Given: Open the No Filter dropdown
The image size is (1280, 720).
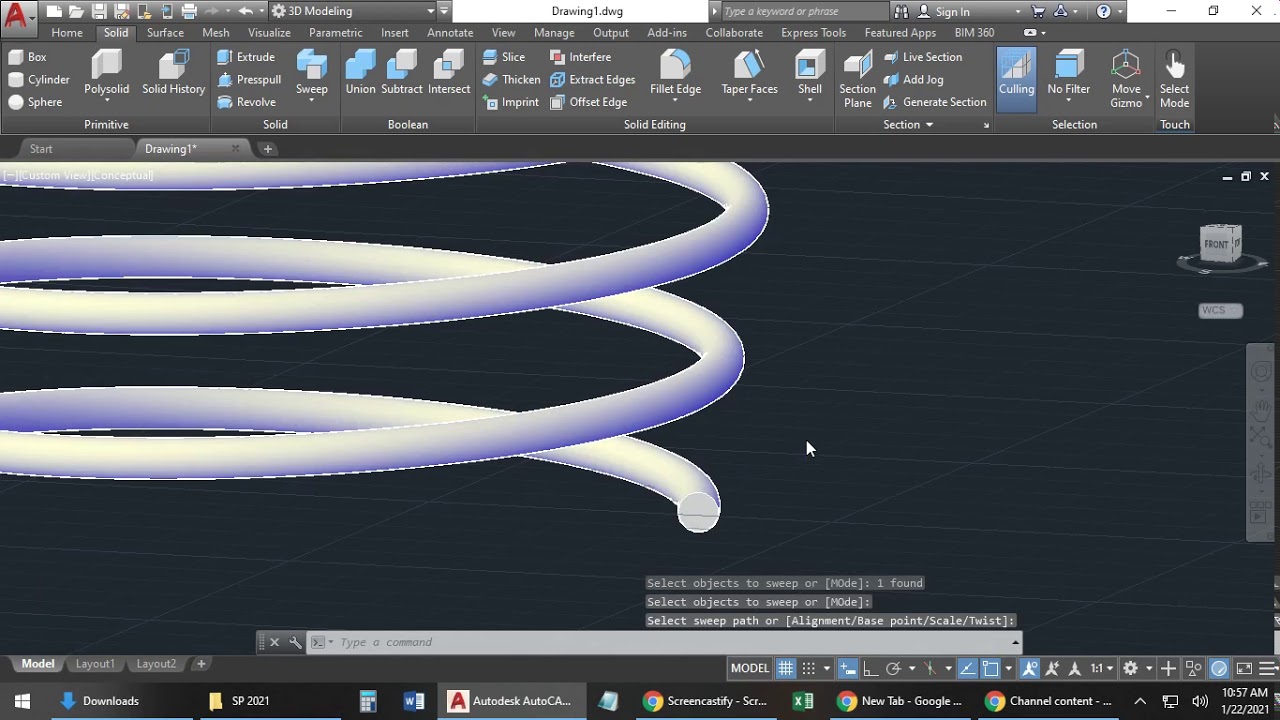Looking at the screenshot, I should click(x=1068, y=101).
